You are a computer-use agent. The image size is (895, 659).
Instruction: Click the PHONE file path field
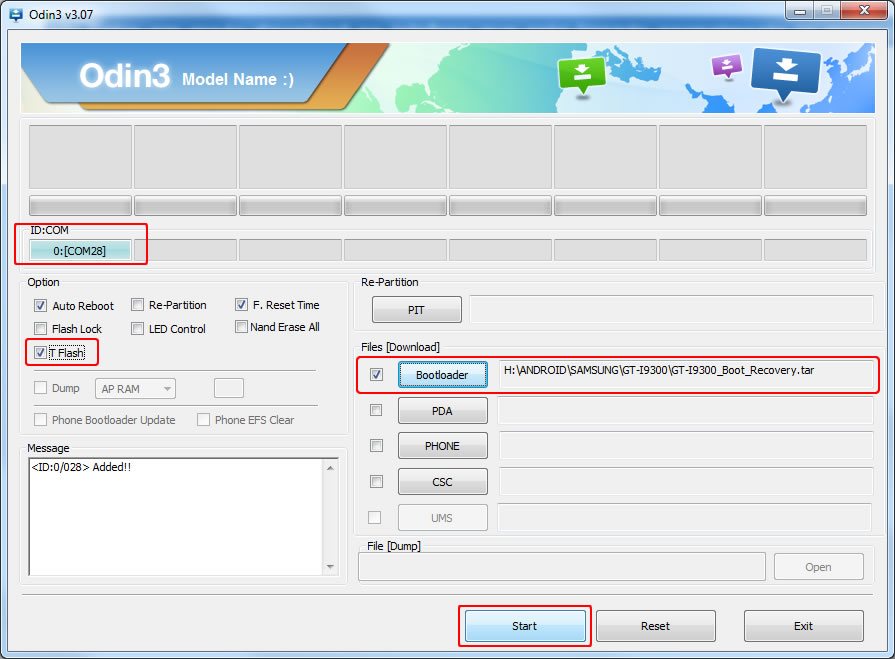tap(686, 446)
